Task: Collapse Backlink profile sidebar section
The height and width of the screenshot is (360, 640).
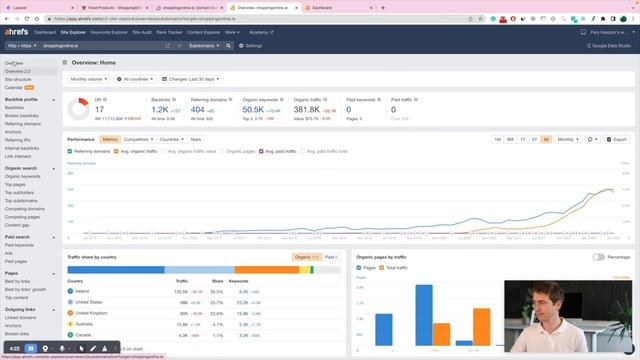Action: click(x=53, y=100)
